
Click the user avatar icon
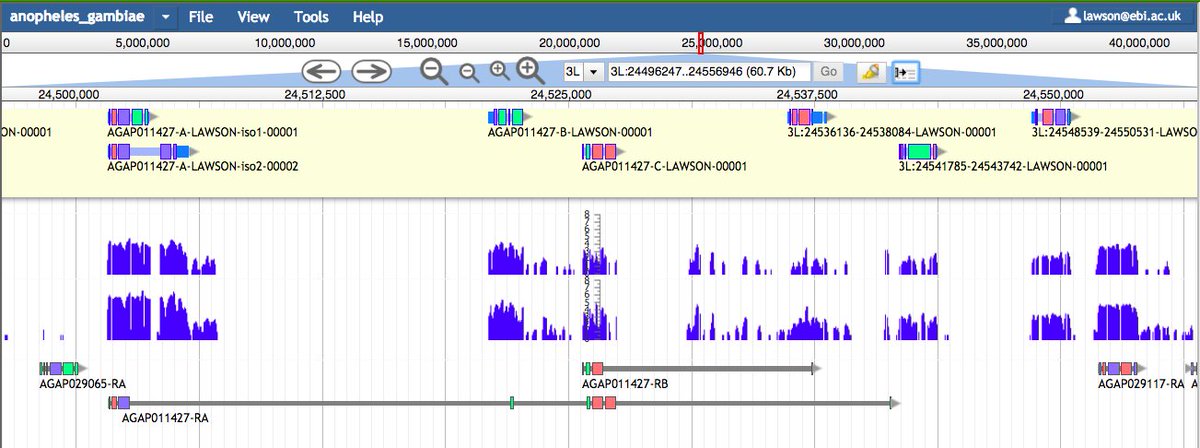(1072, 16)
